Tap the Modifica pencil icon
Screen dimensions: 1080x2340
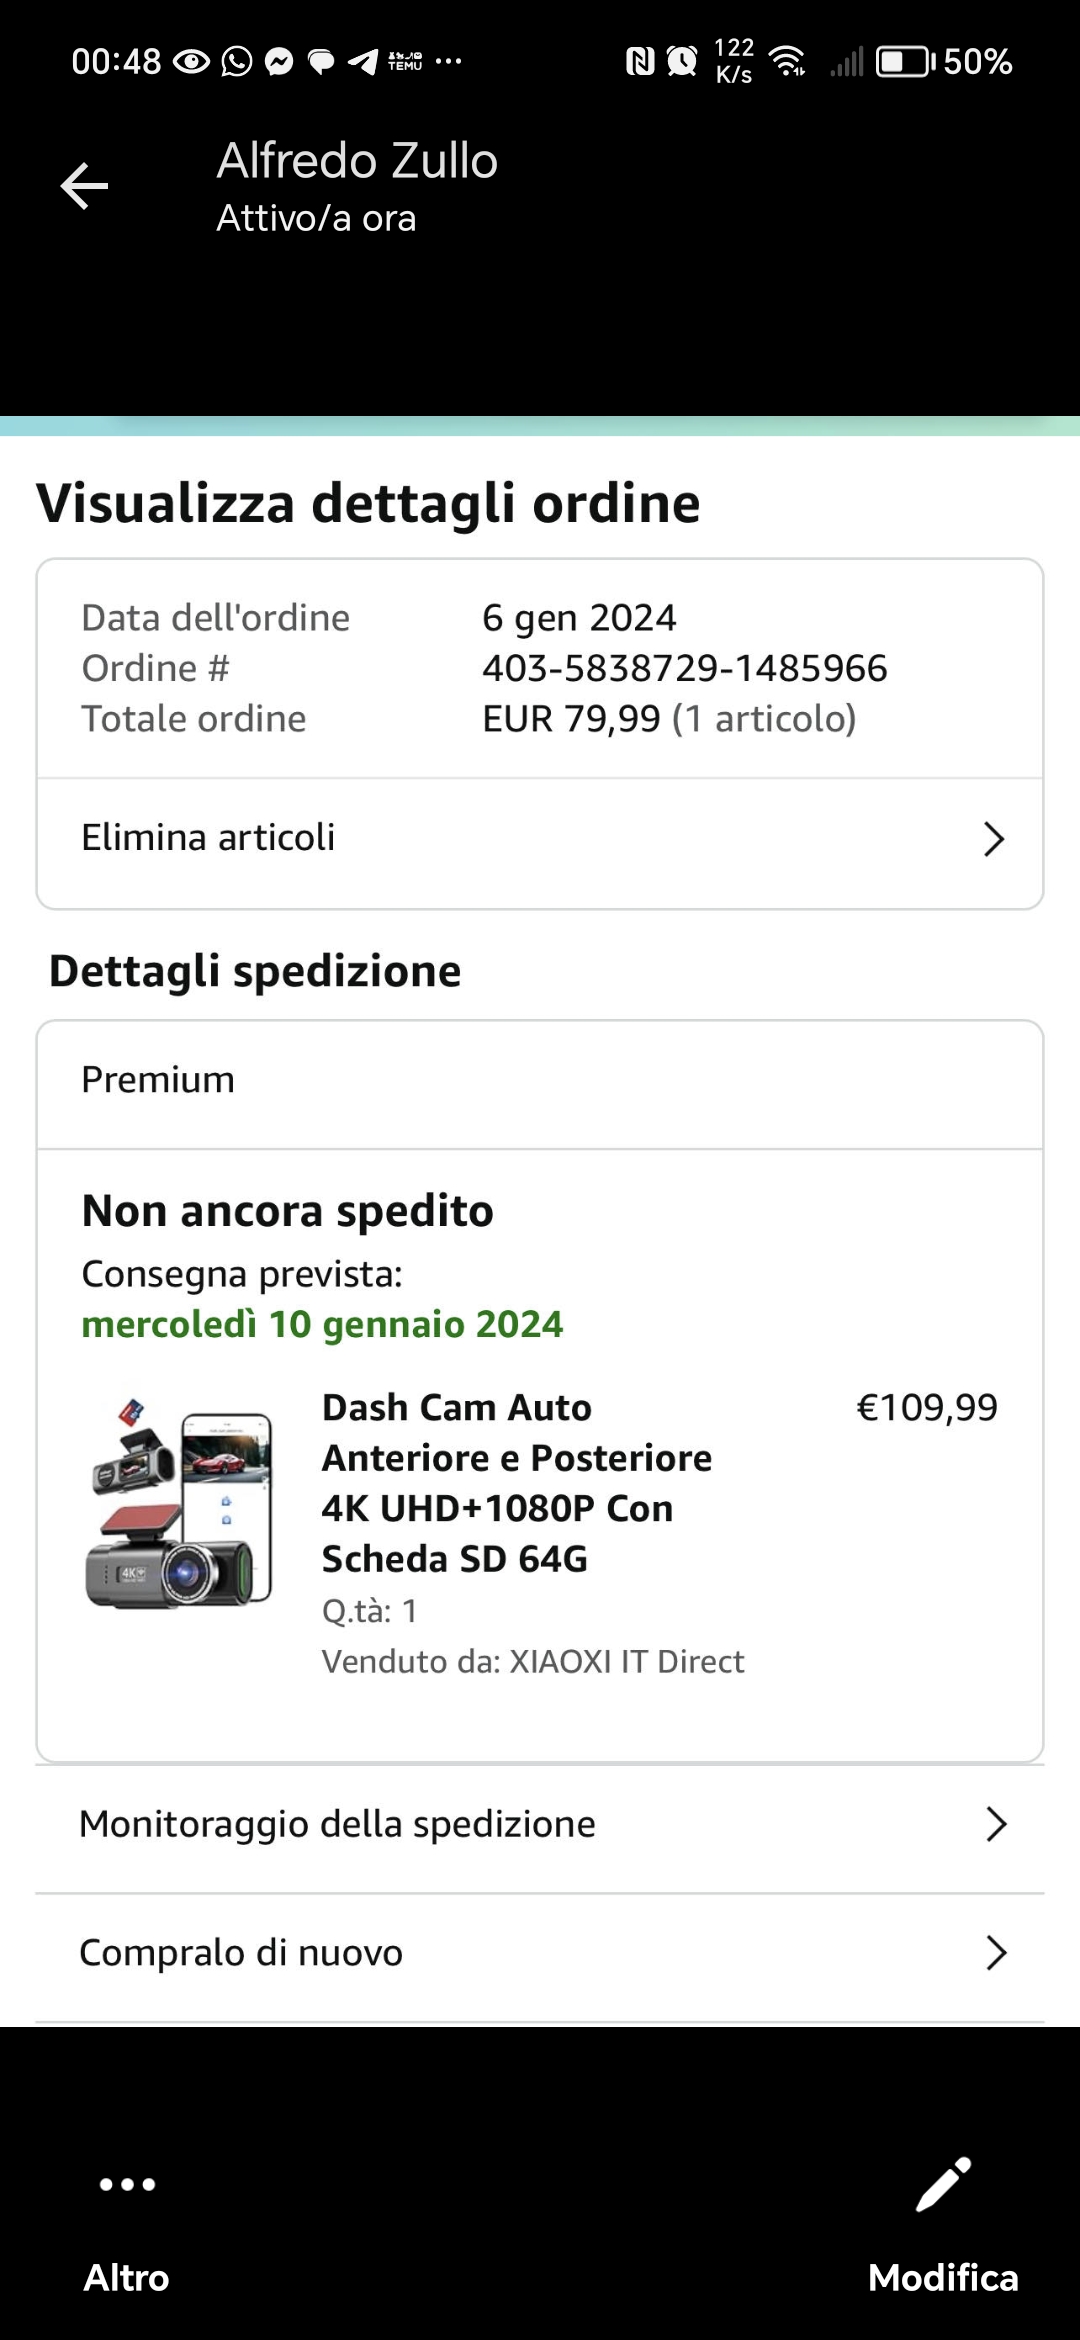pos(943,2184)
